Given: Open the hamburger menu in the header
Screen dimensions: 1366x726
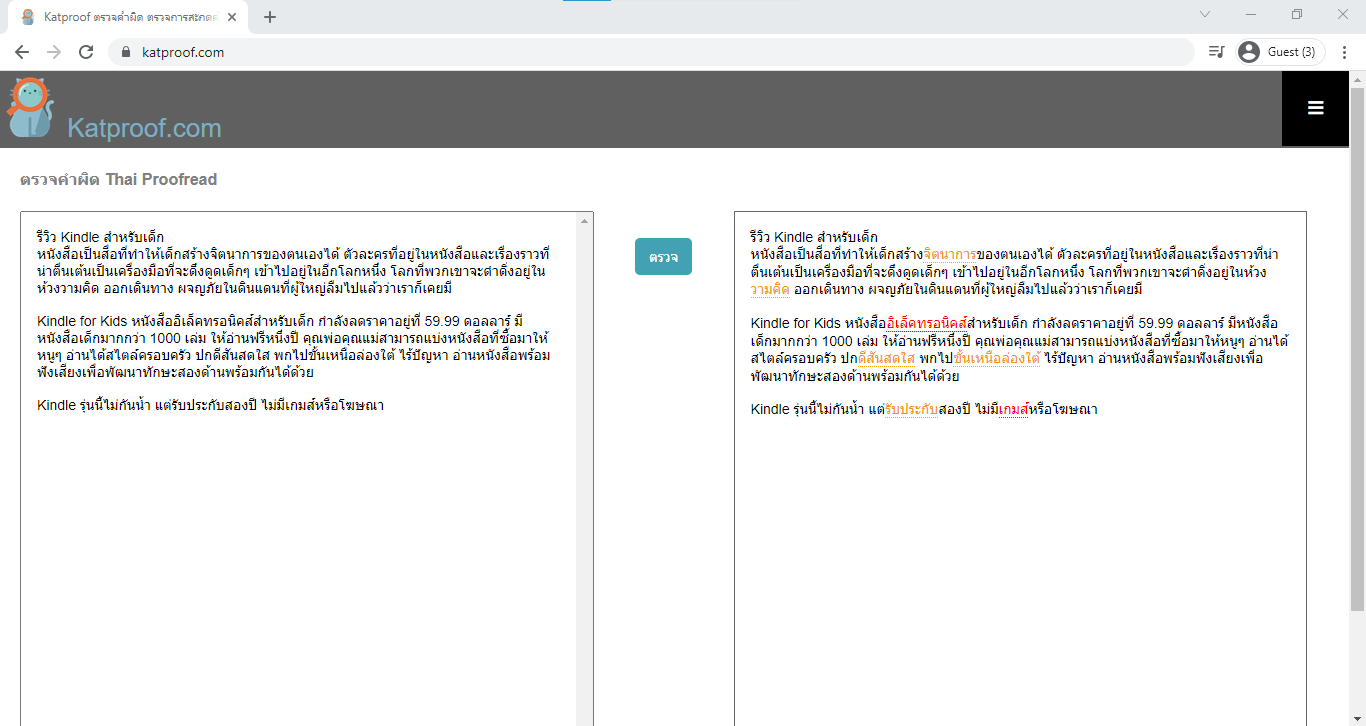Looking at the screenshot, I should [1315, 108].
